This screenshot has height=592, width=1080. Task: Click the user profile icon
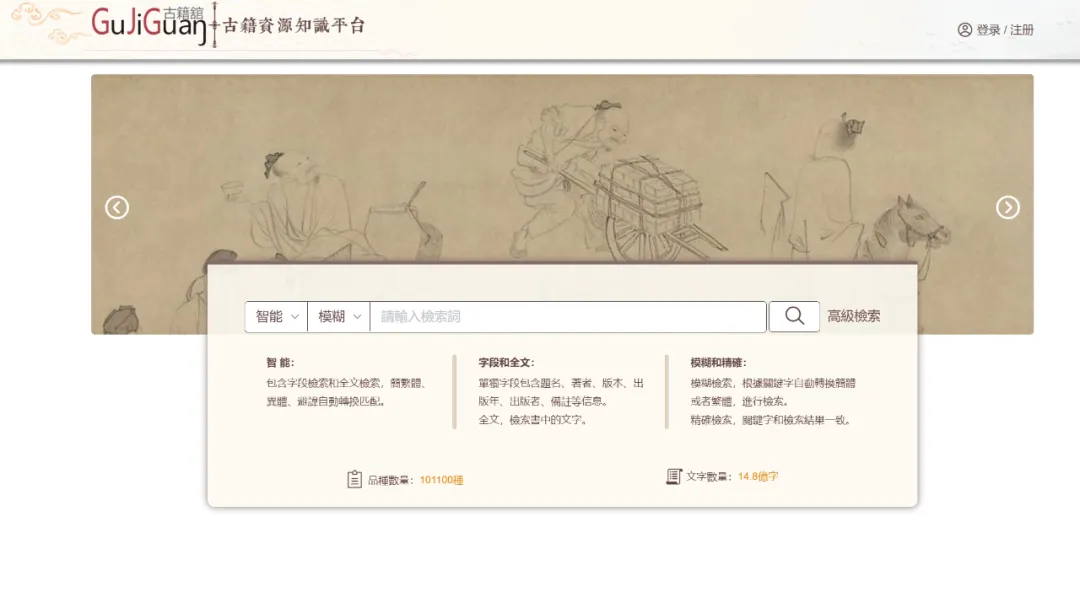(964, 30)
